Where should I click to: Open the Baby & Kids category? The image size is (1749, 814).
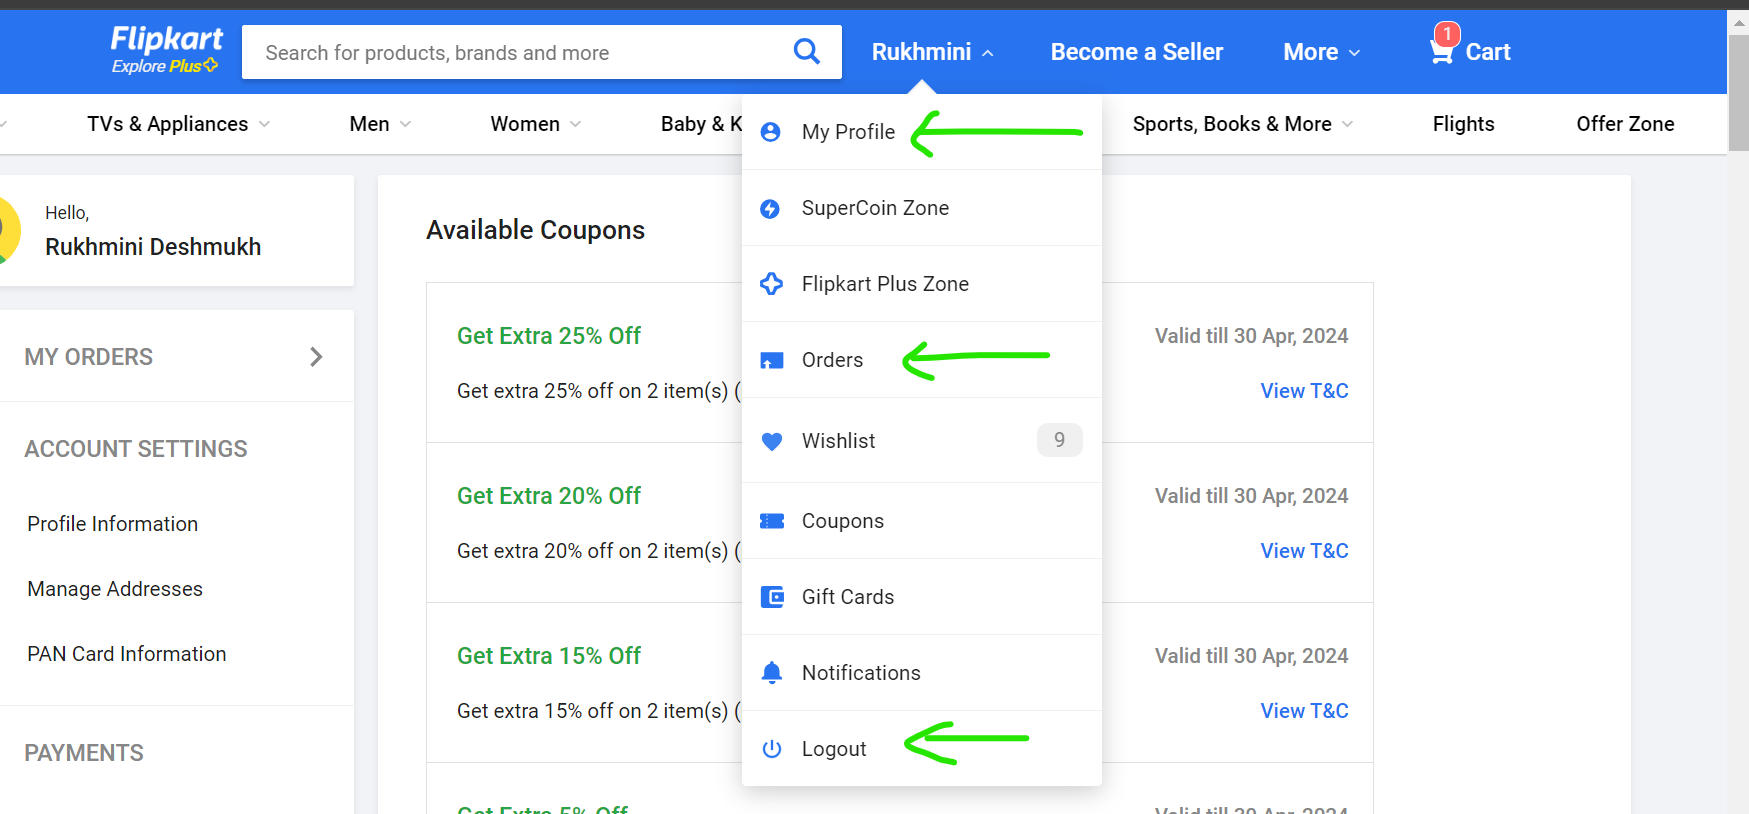tap(701, 124)
